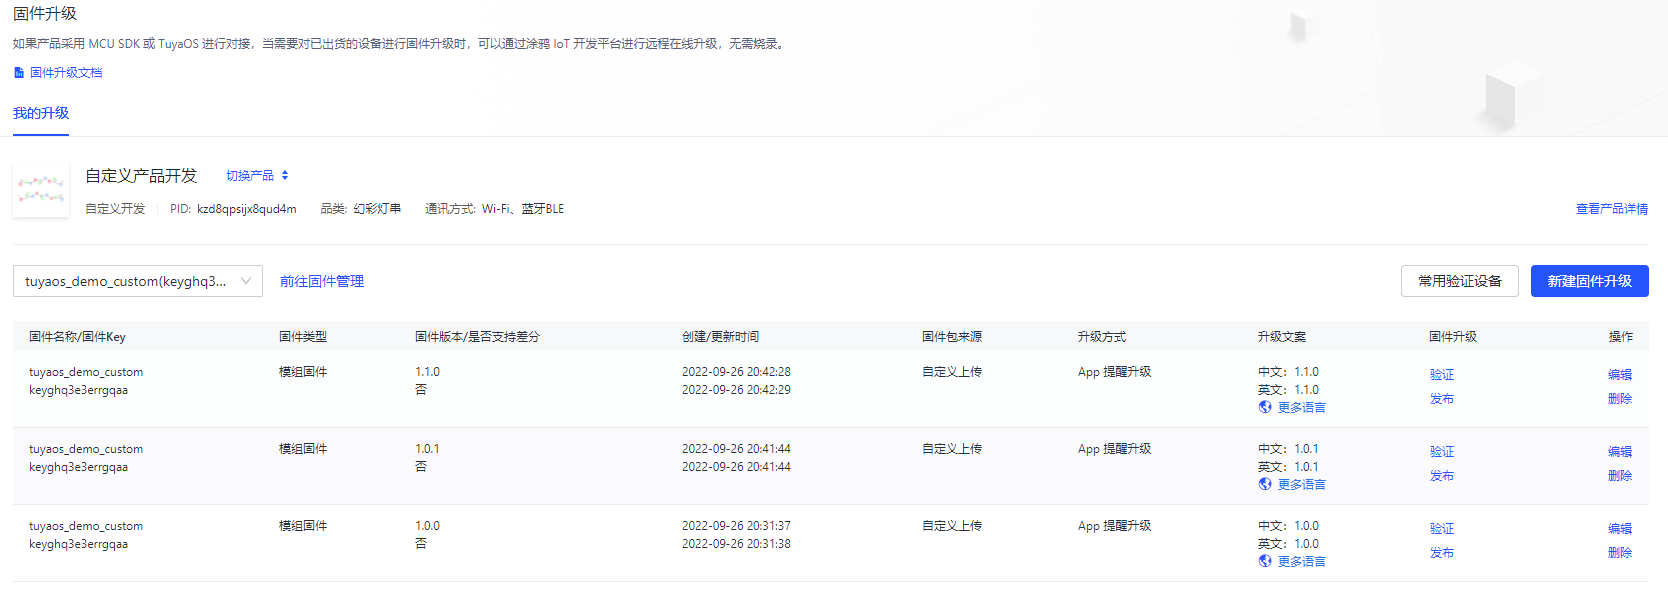Click 编辑 for firmware version 1.1.0

click(1620, 375)
